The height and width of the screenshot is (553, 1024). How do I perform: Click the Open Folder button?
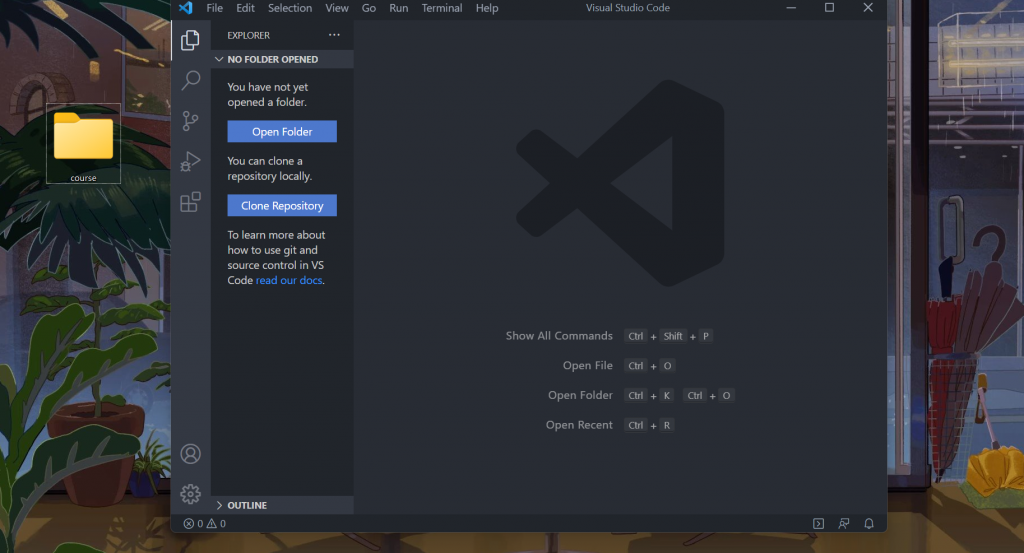282,131
